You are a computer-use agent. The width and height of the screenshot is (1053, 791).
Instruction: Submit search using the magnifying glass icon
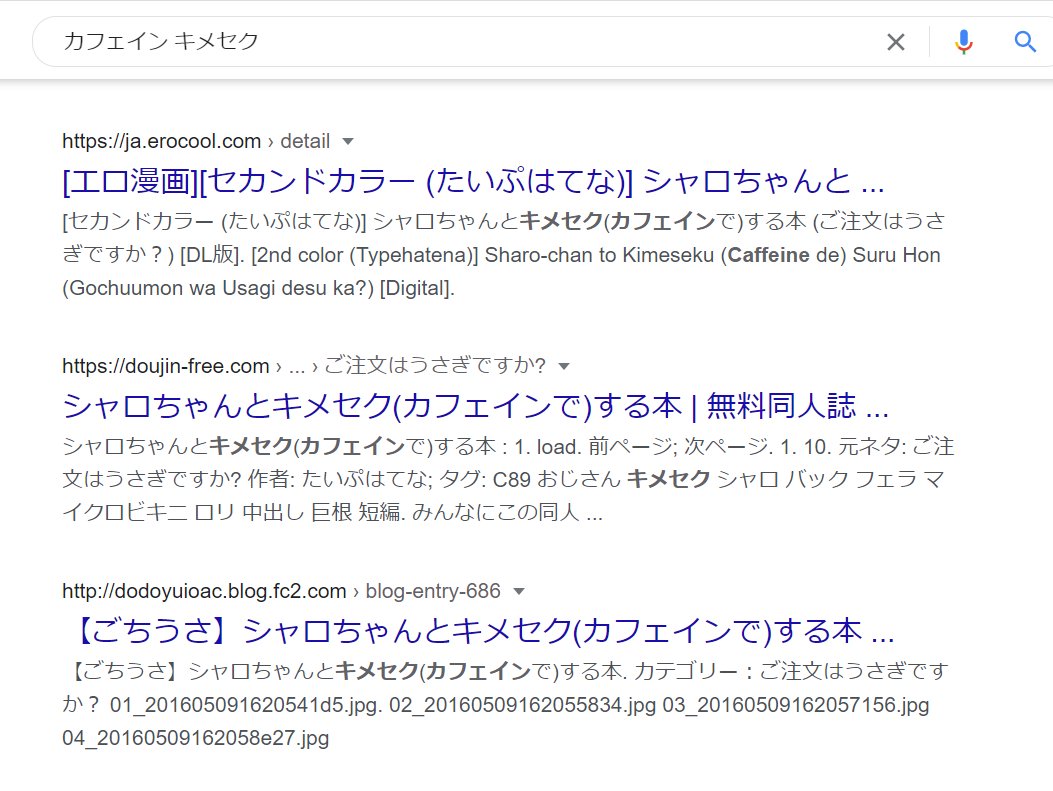pyautogui.click(x=1025, y=42)
